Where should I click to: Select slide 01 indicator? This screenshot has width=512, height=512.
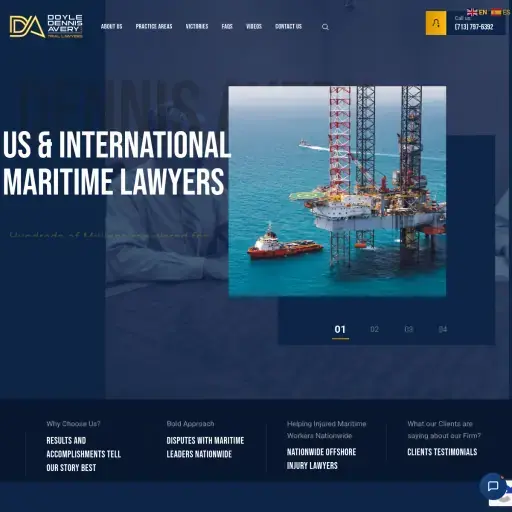(x=340, y=330)
